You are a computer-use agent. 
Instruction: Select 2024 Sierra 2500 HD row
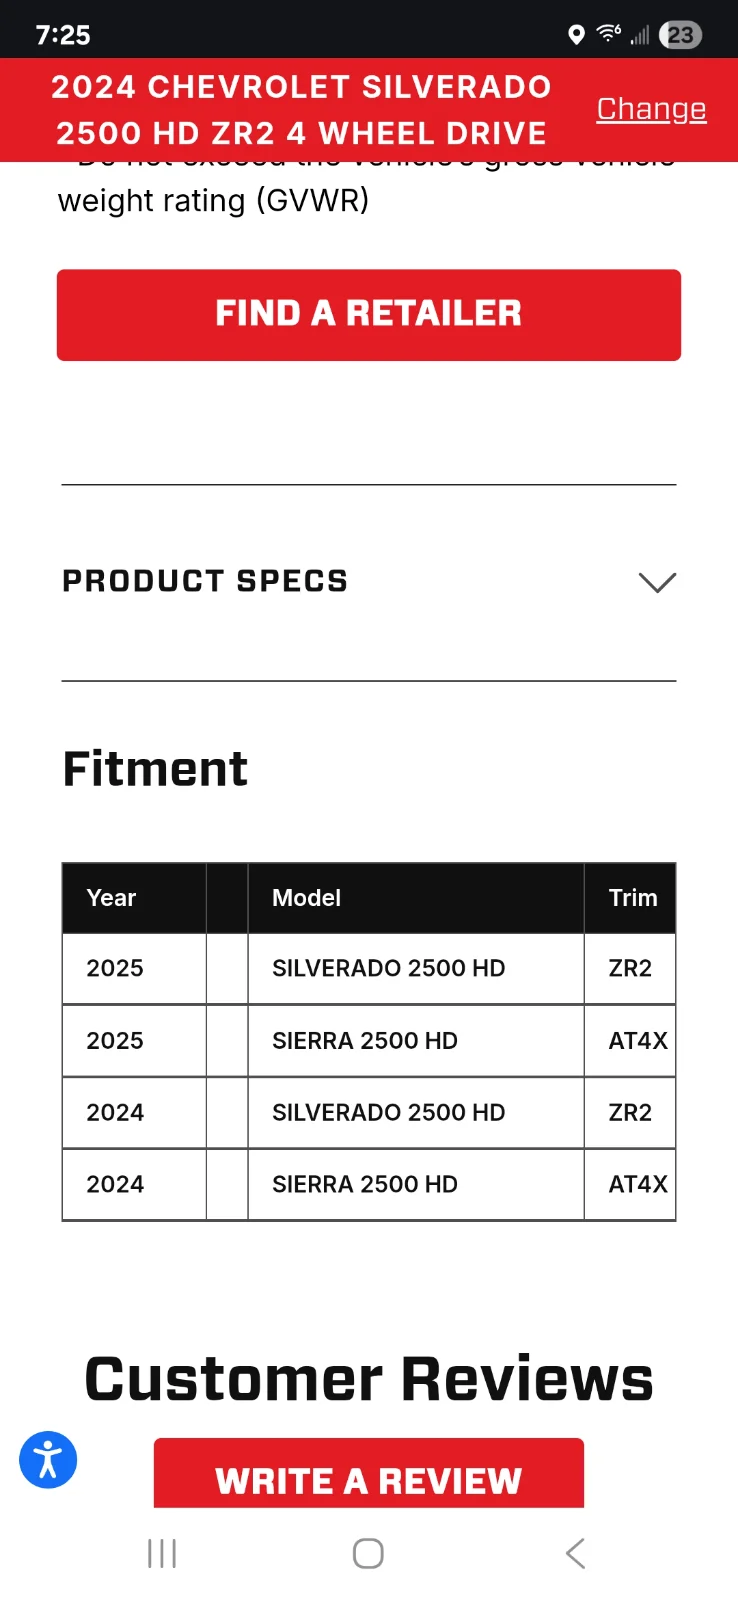[x=365, y=1184]
